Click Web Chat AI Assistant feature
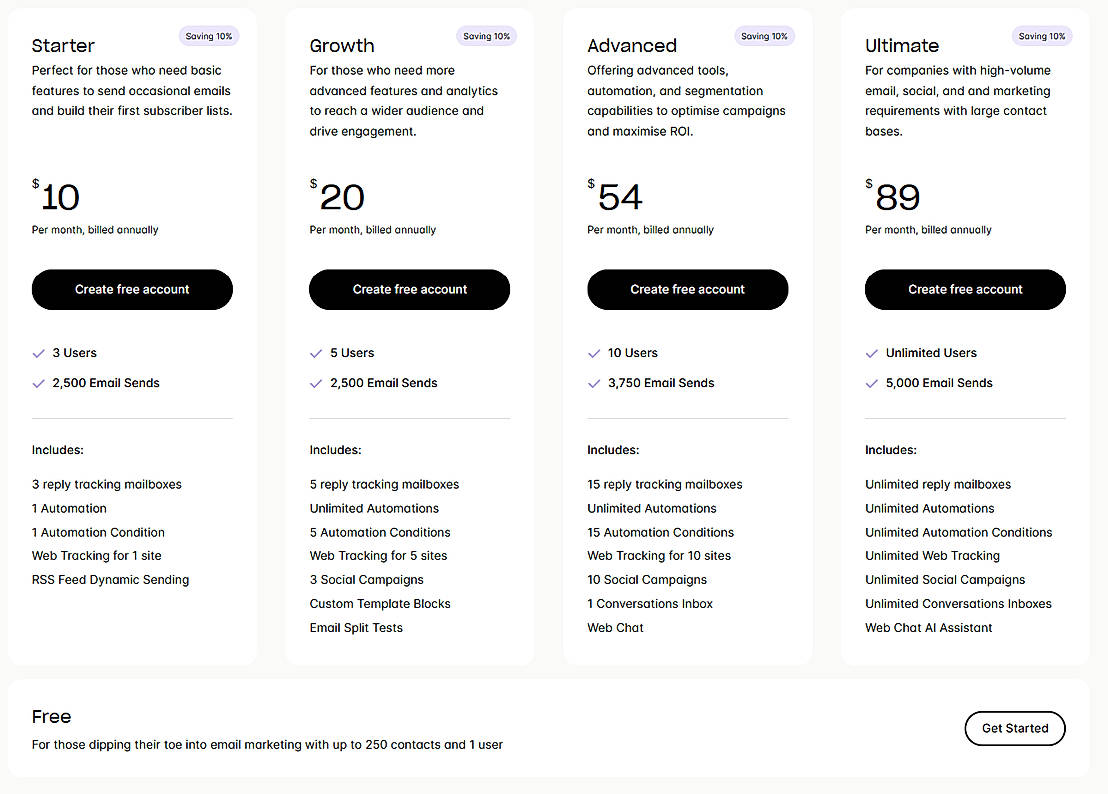Viewport: 1108px width, 794px height. pyautogui.click(x=929, y=628)
